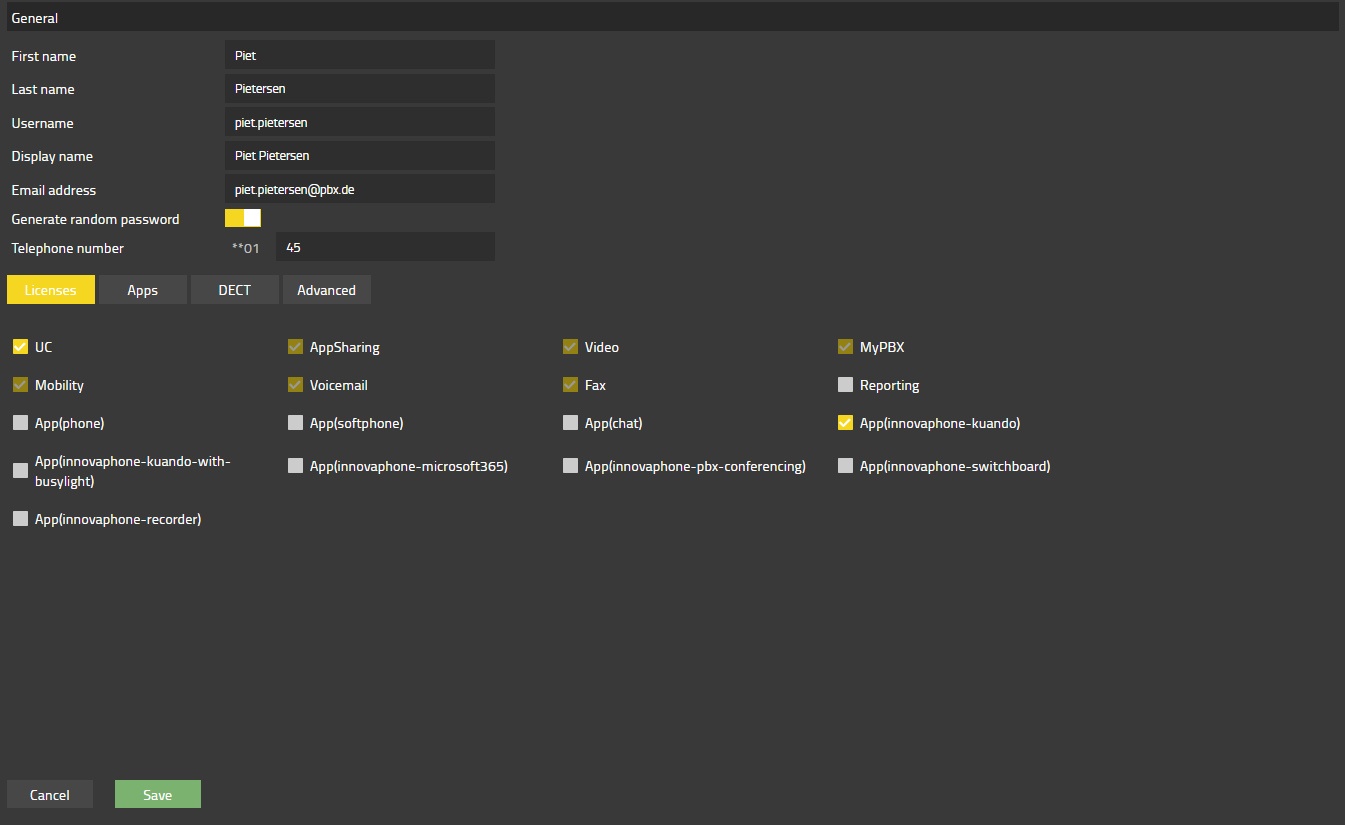The width and height of the screenshot is (1345, 825).
Task: Uncheck the App(innovaphone-kuando) checkbox
Action: point(845,423)
